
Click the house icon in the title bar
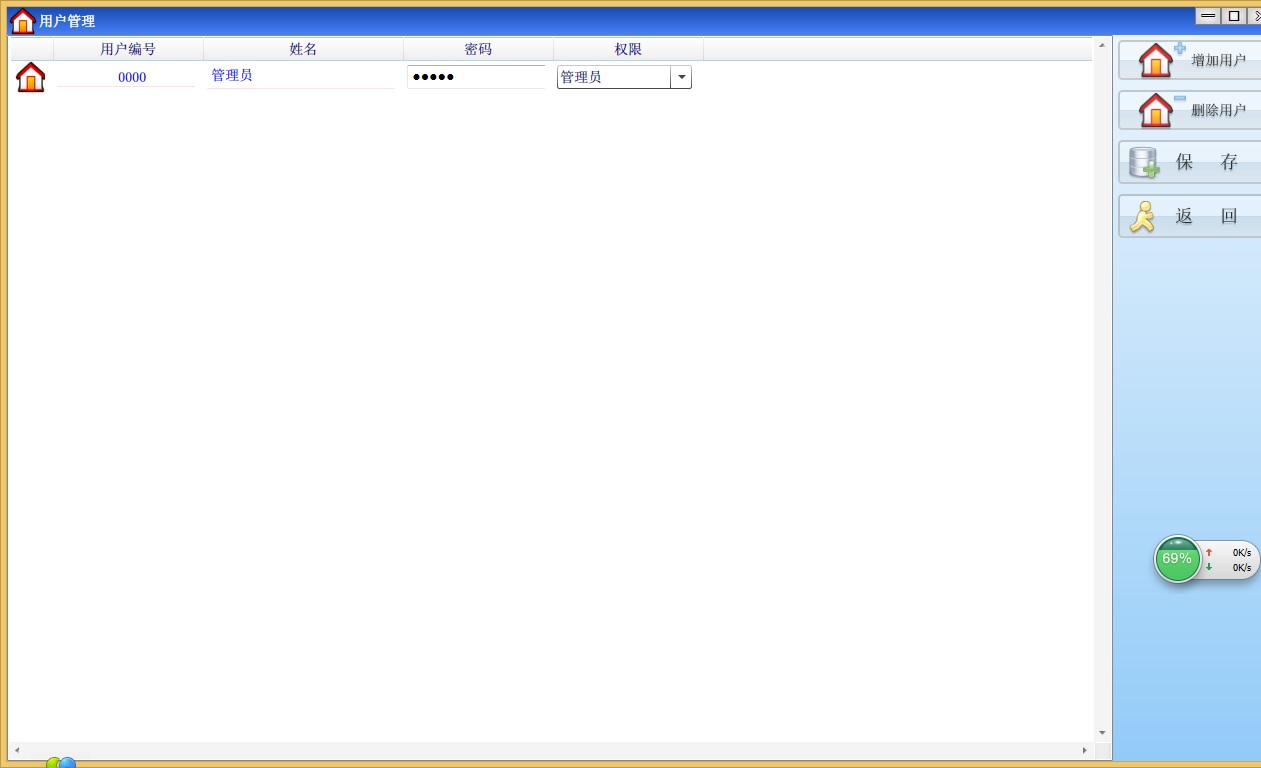[22, 21]
